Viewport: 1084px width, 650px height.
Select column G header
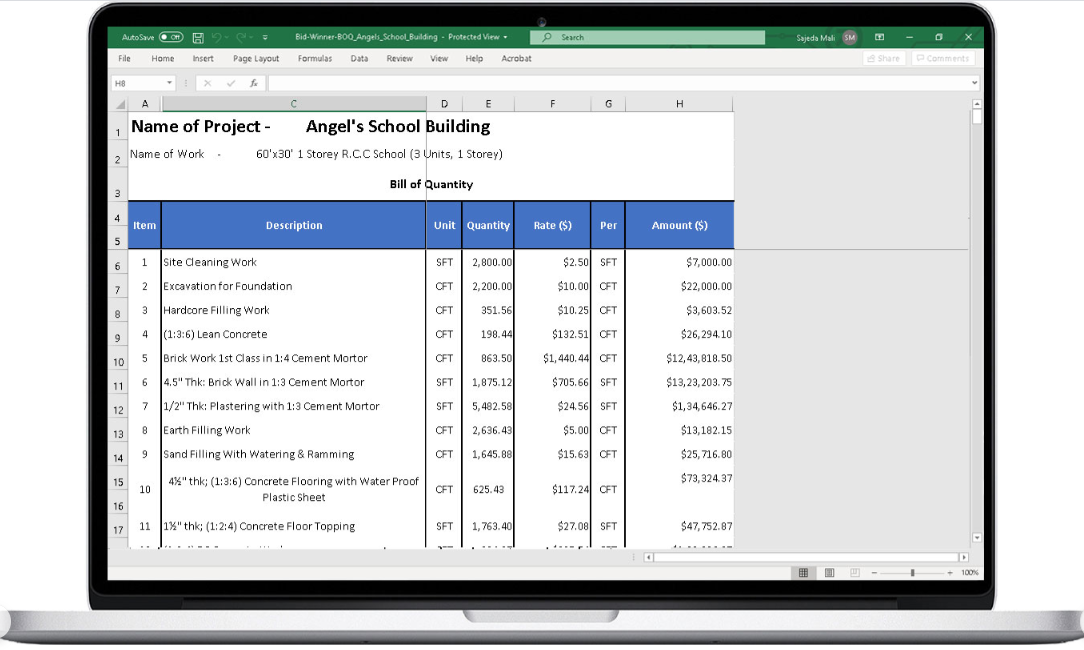608,104
